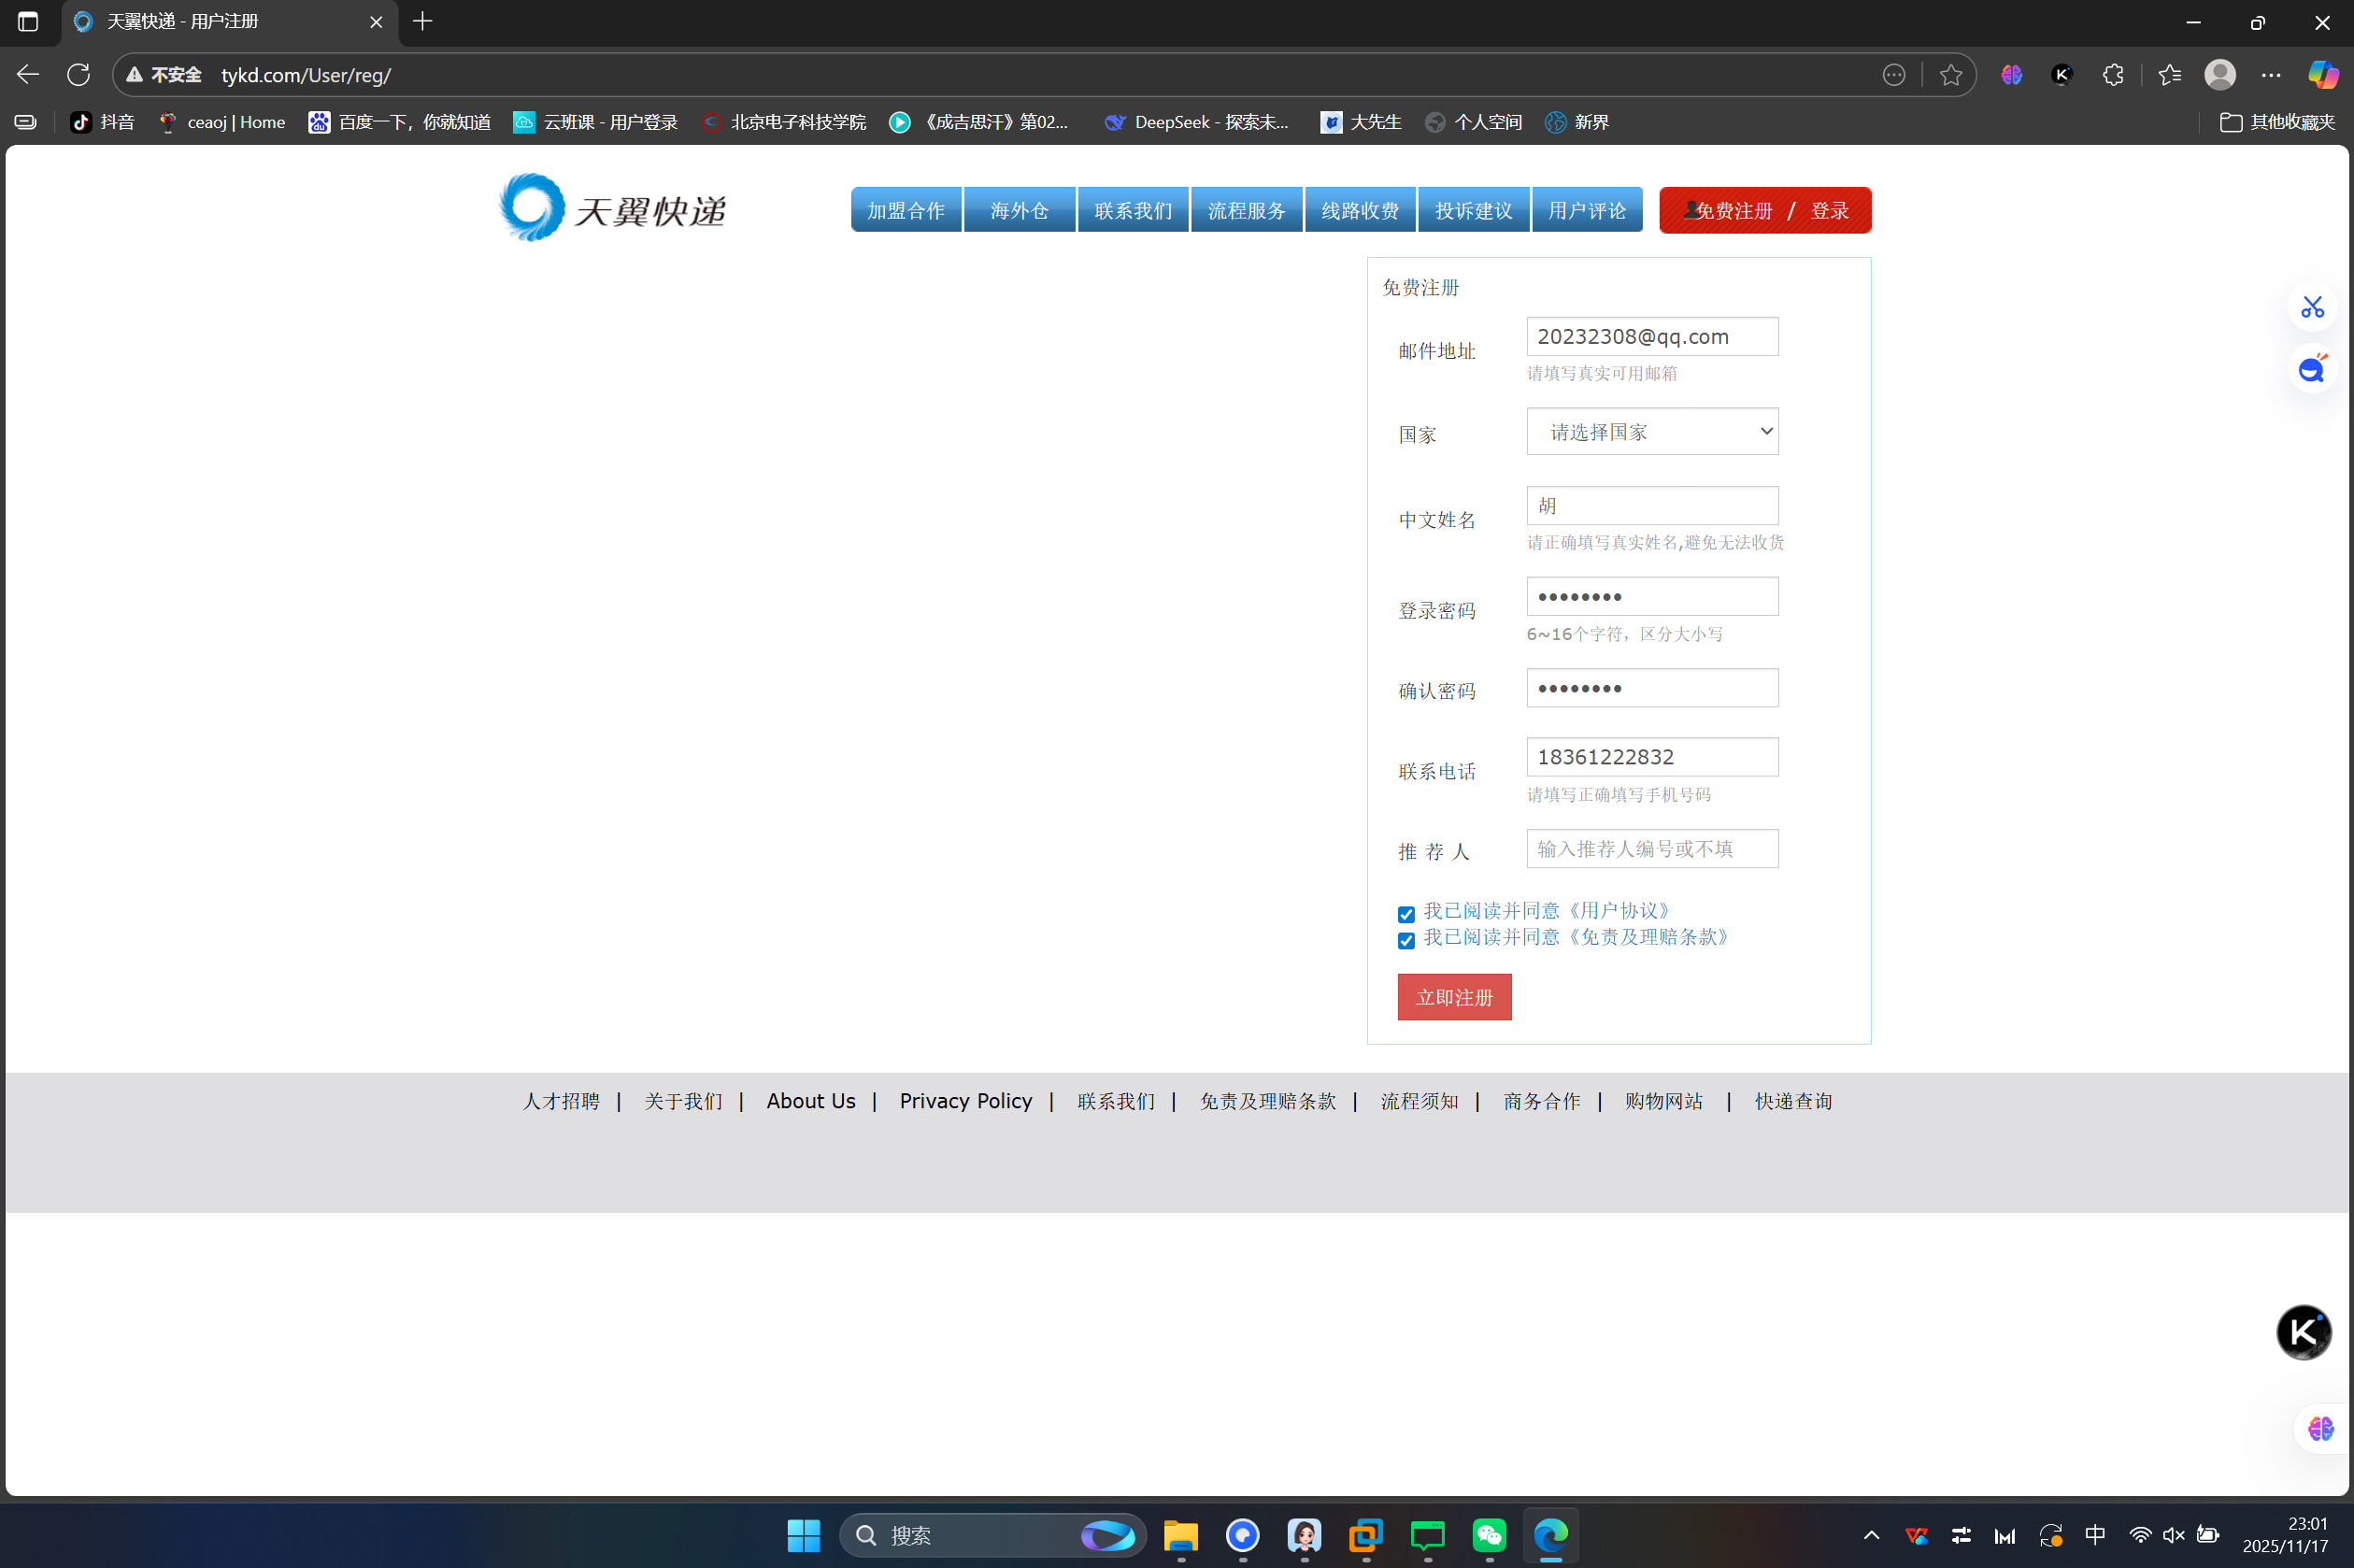
Task: Click the browser profile avatar icon
Action: [2219, 75]
